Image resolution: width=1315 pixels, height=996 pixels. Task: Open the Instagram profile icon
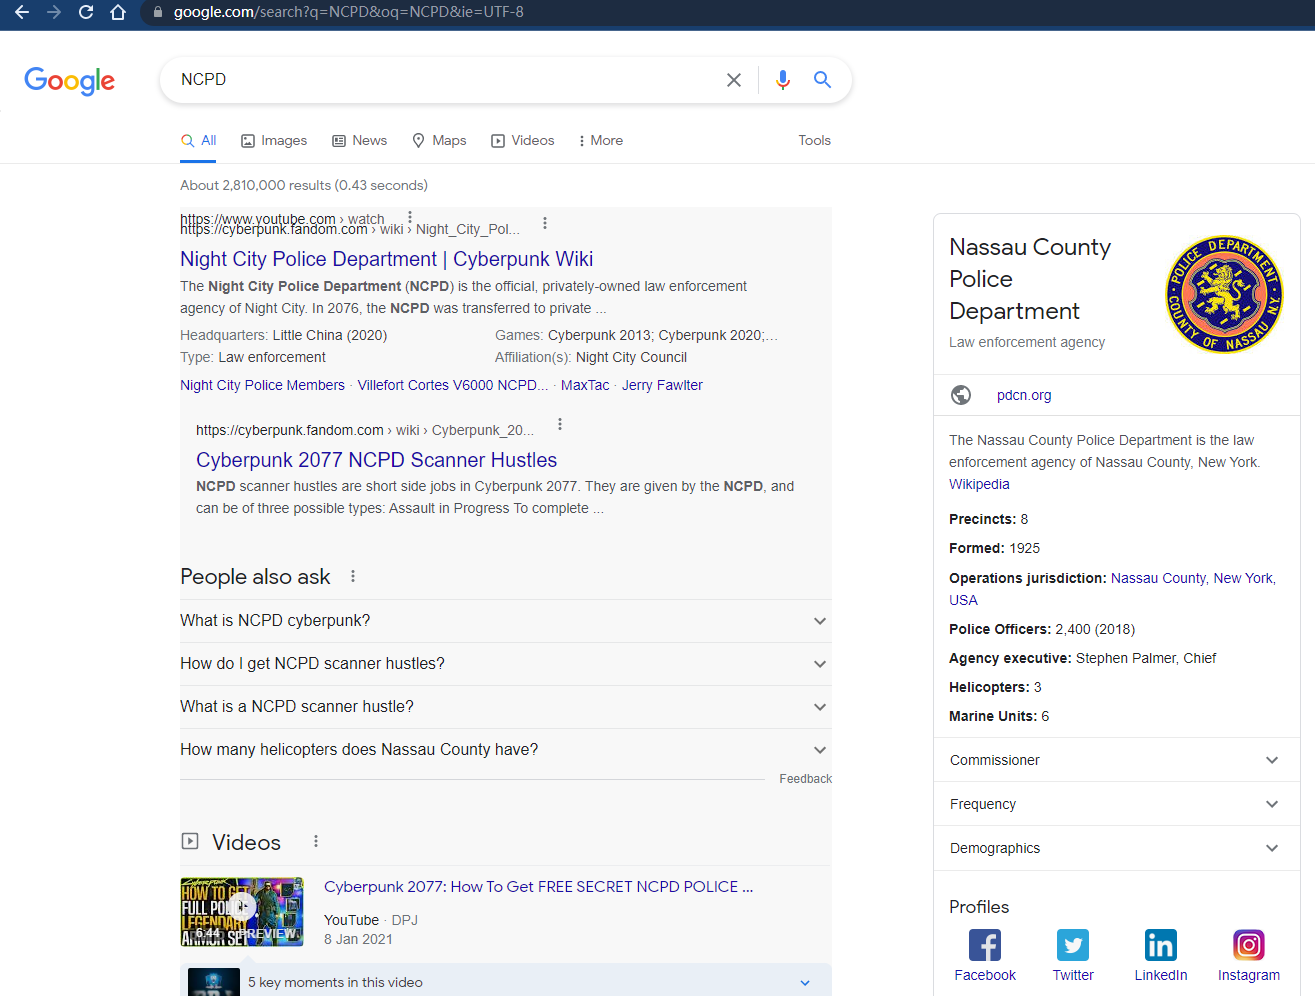(x=1249, y=944)
